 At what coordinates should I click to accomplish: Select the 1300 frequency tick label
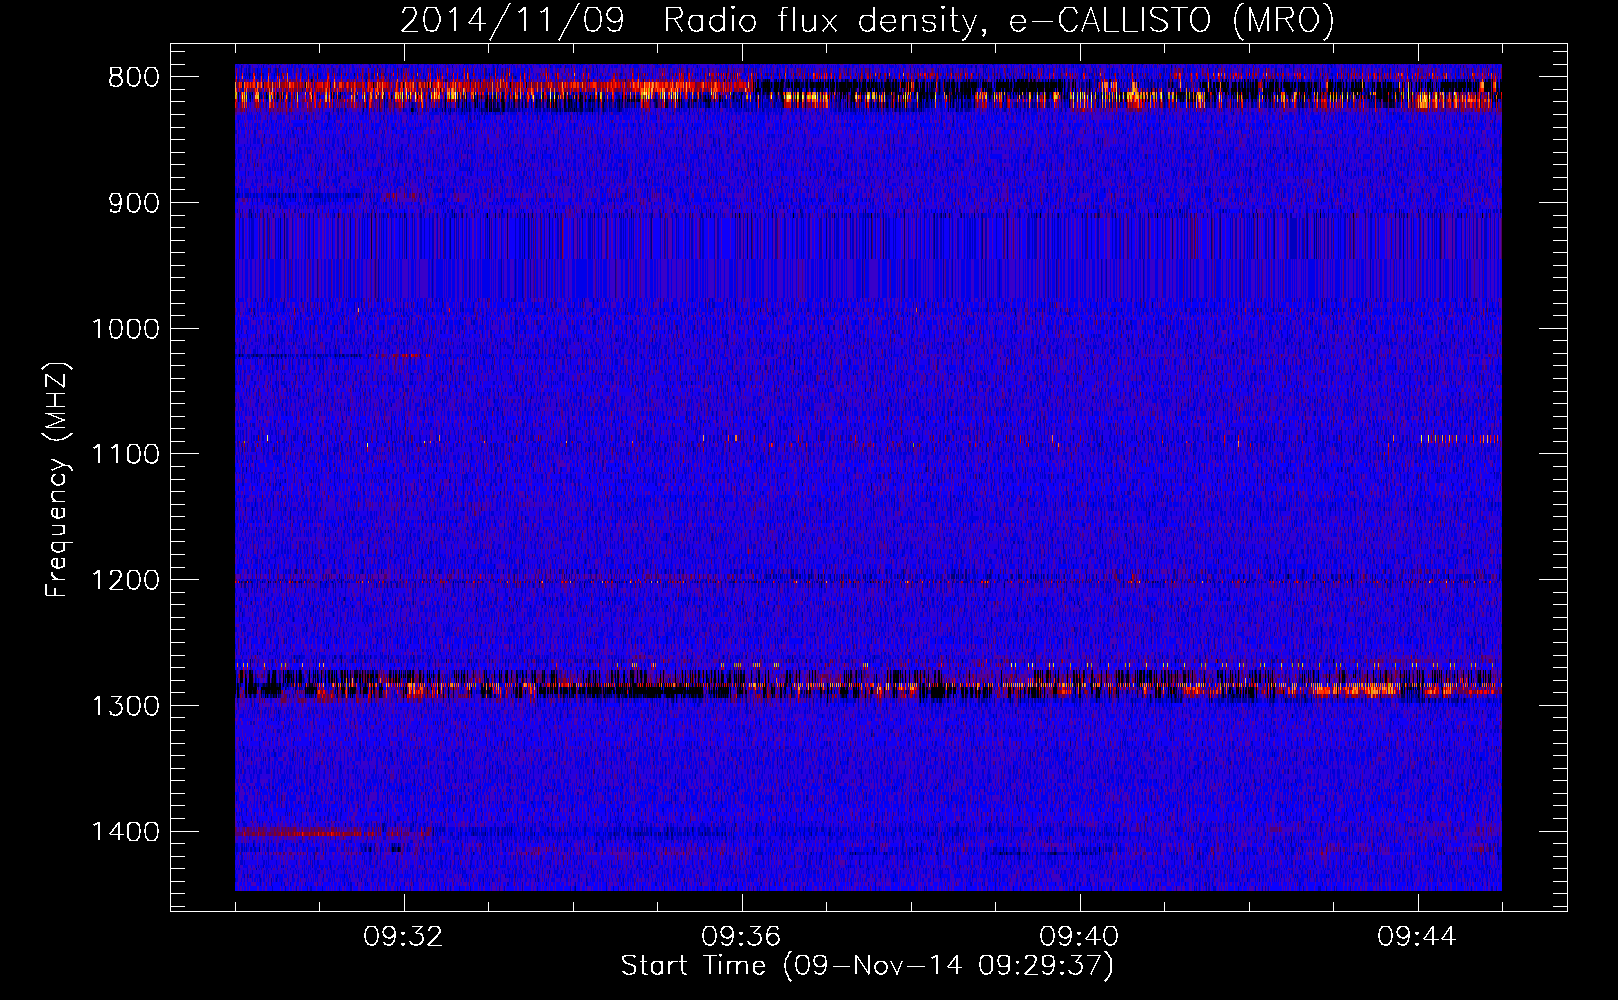[x=125, y=706]
